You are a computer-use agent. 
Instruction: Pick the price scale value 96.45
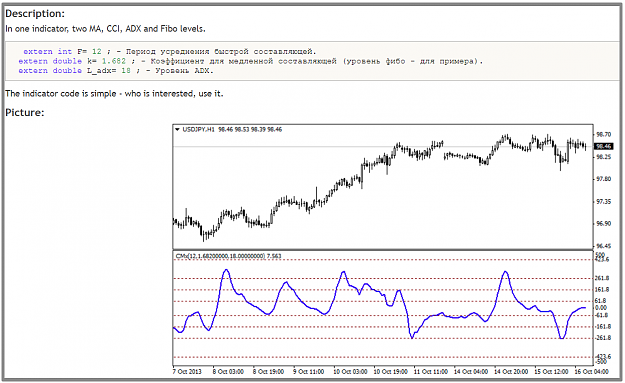pyautogui.click(x=603, y=246)
